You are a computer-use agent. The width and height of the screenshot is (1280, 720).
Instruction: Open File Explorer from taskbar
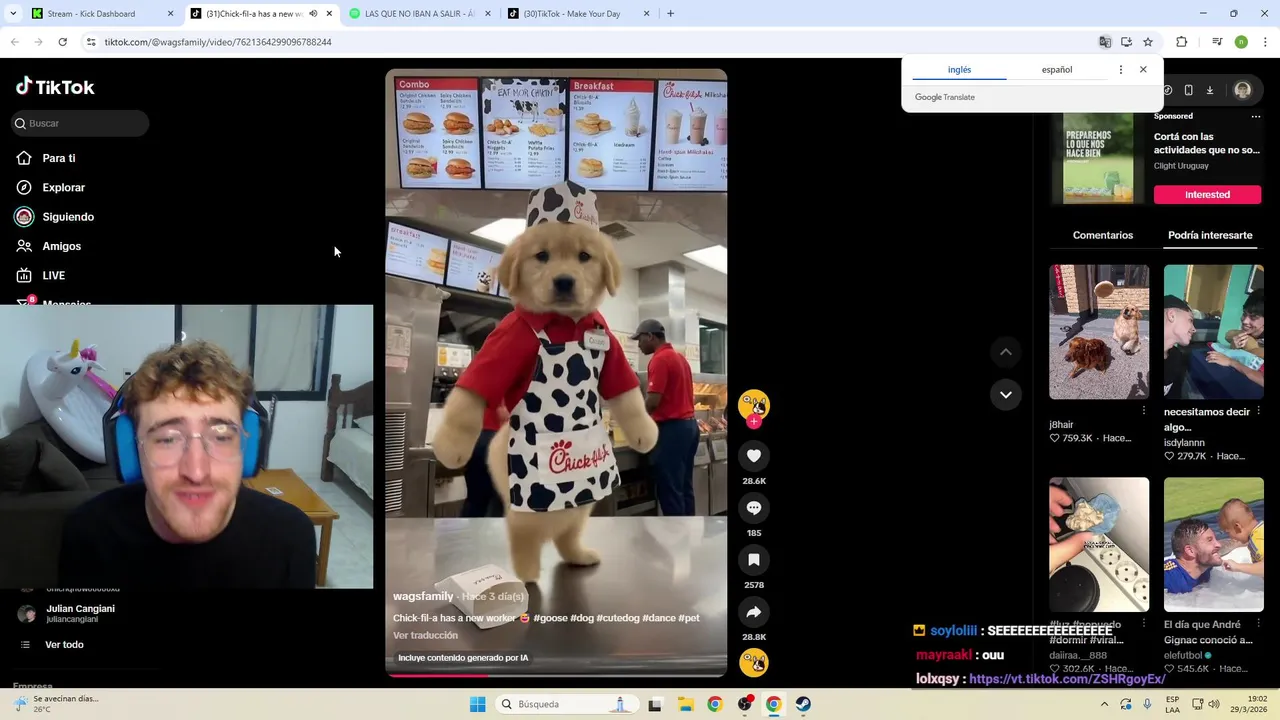tap(685, 704)
